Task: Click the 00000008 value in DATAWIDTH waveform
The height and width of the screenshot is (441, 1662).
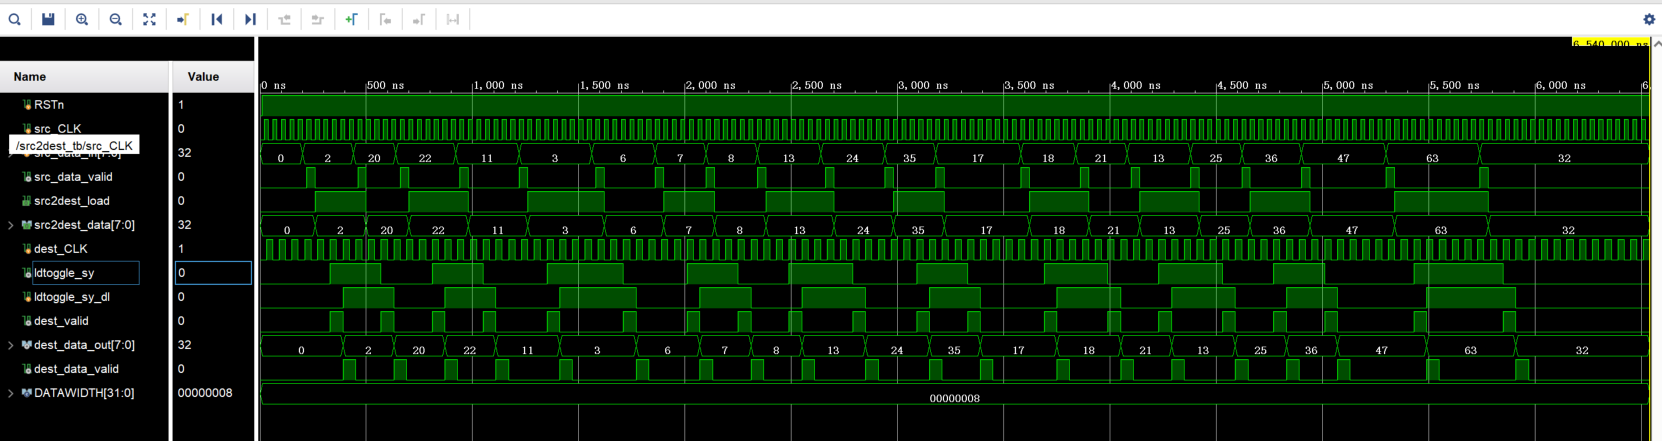Action: [955, 398]
